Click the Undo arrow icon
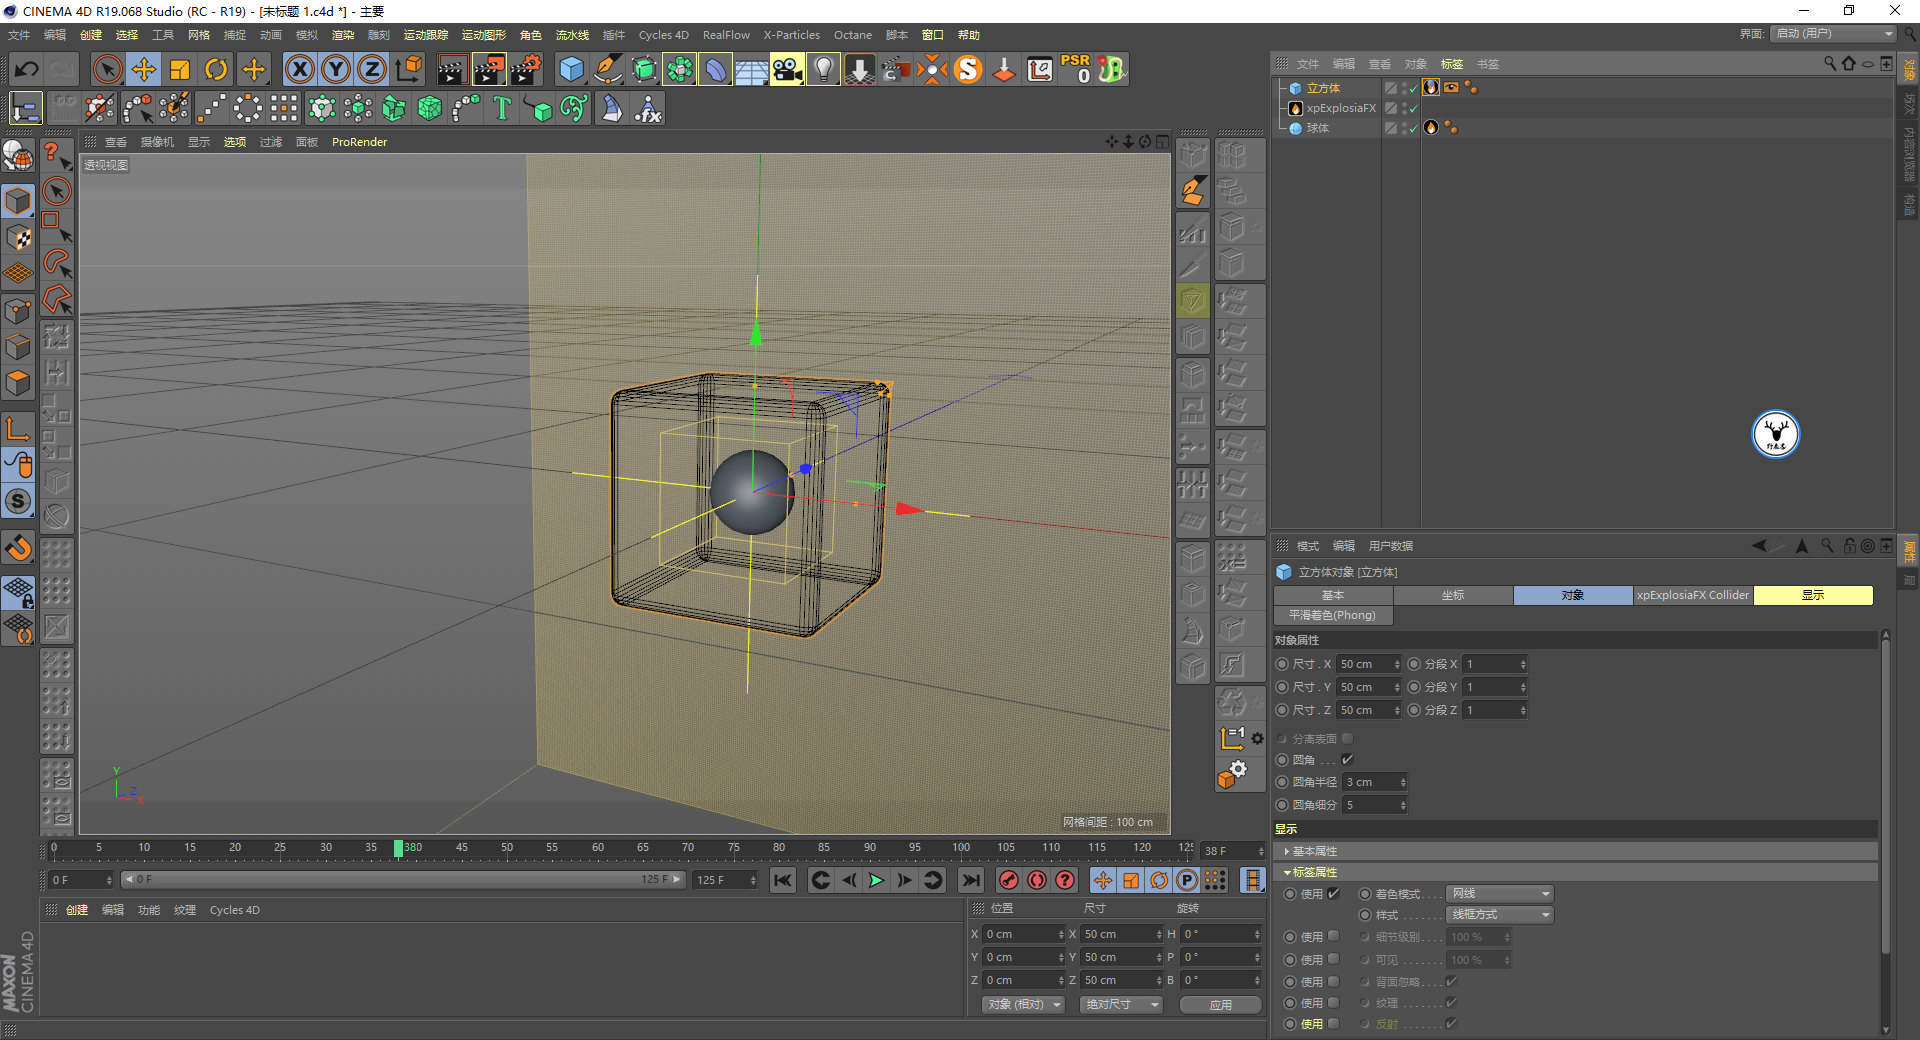 click(27, 69)
